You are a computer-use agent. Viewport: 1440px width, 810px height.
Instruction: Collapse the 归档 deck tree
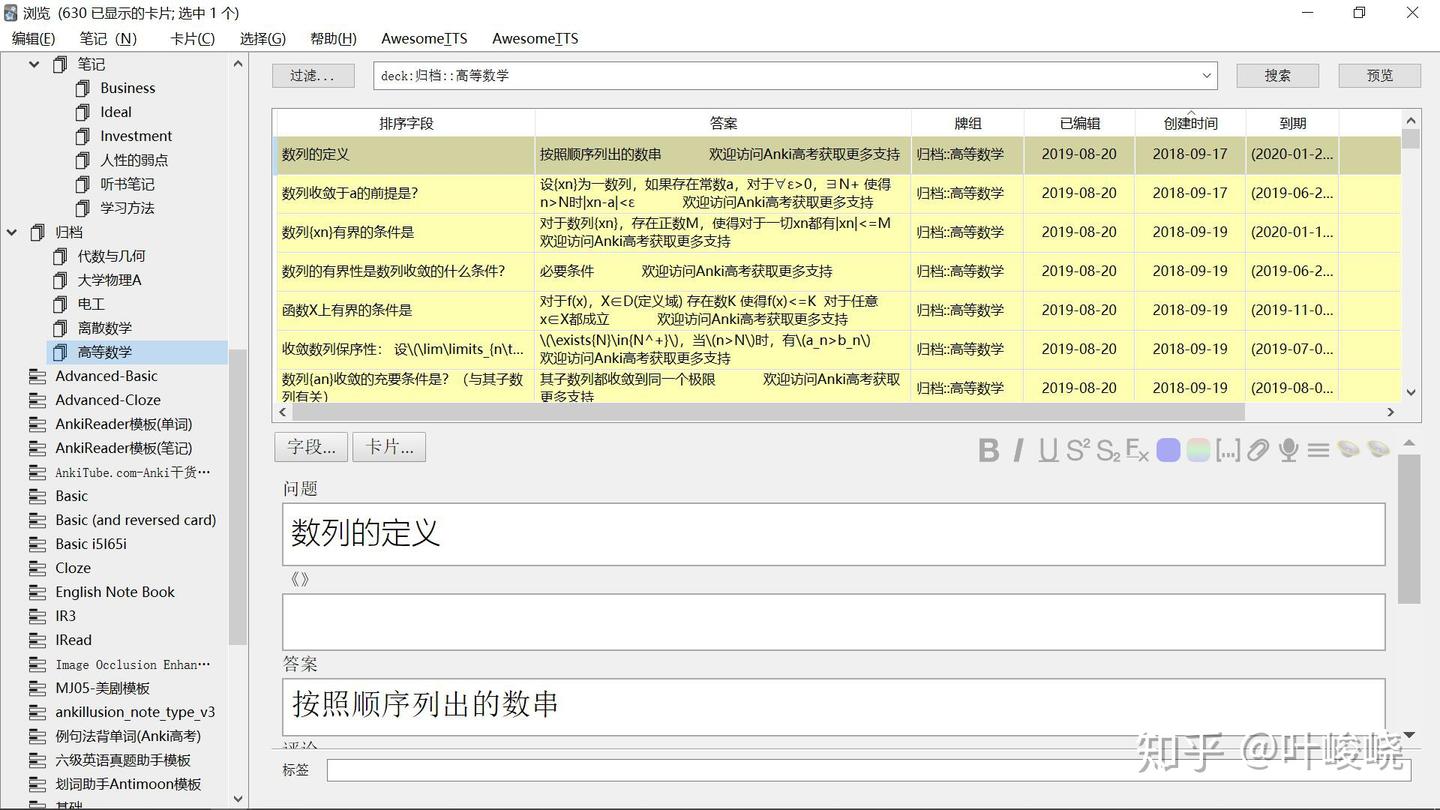click(x=12, y=232)
